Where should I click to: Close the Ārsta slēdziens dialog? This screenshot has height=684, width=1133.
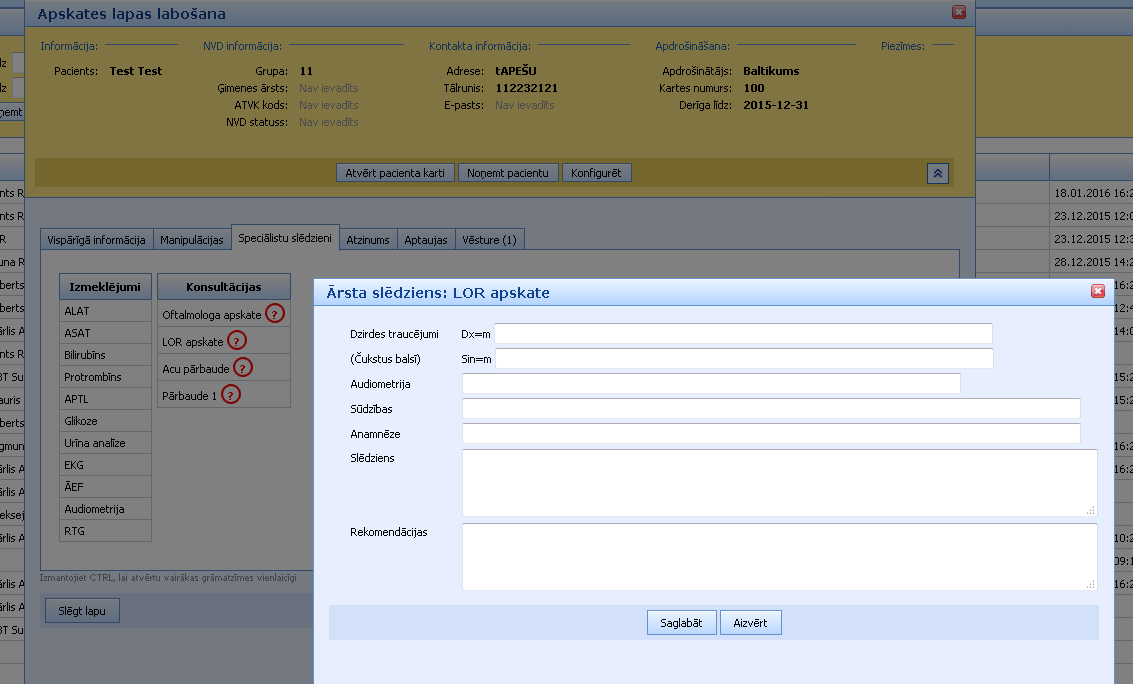click(x=1098, y=291)
